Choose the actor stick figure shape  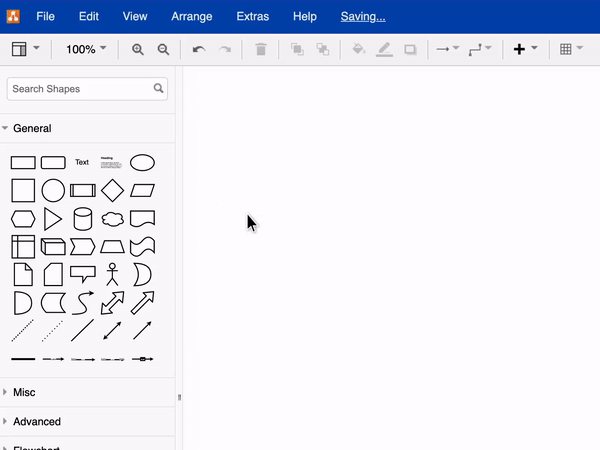pos(112,274)
